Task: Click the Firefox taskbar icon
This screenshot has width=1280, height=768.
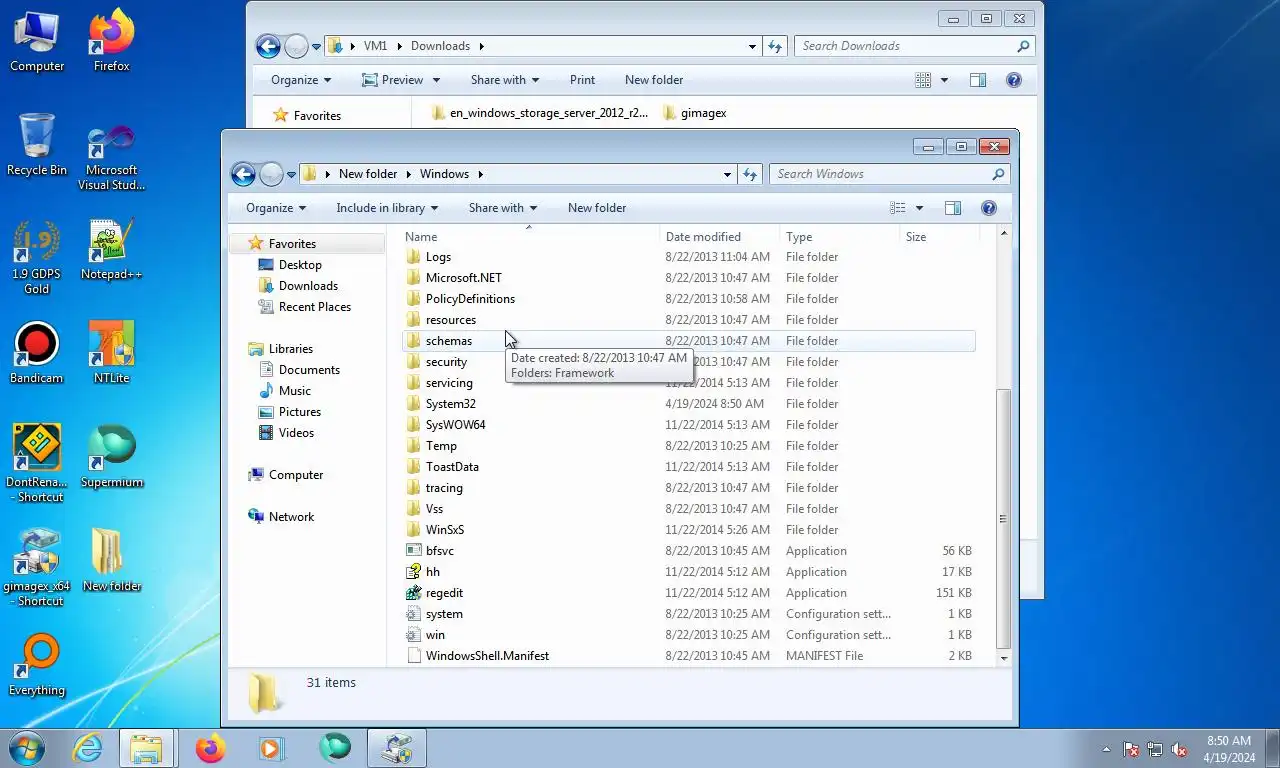Action: pyautogui.click(x=210, y=748)
